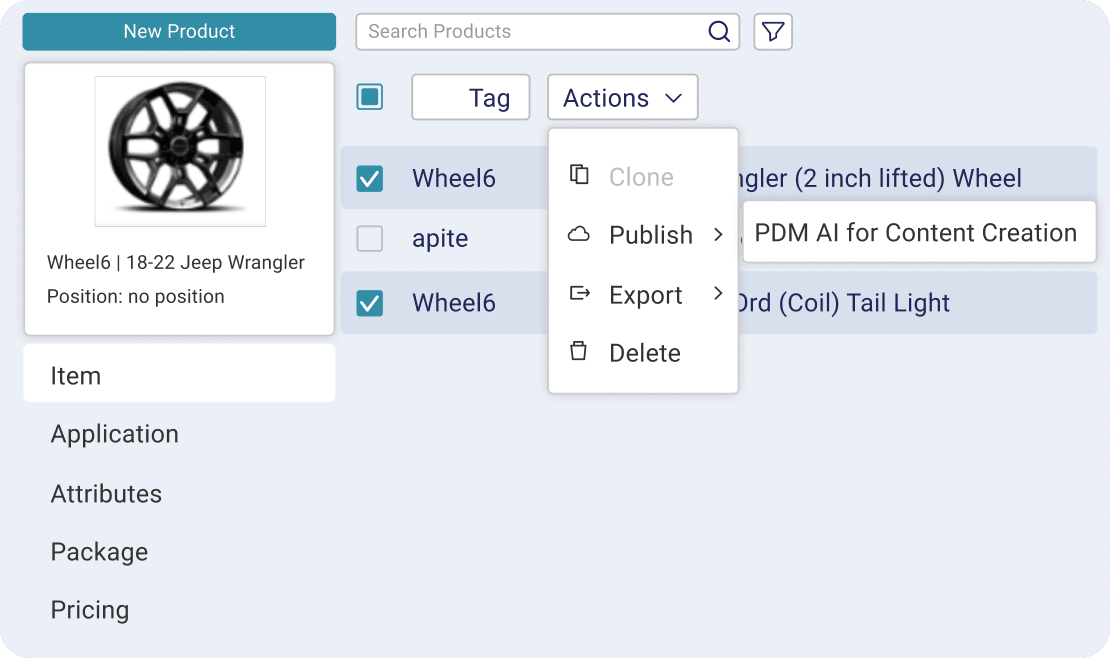Click the search magnifier icon
Screen dimensions: 1110x658
pos(719,32)
